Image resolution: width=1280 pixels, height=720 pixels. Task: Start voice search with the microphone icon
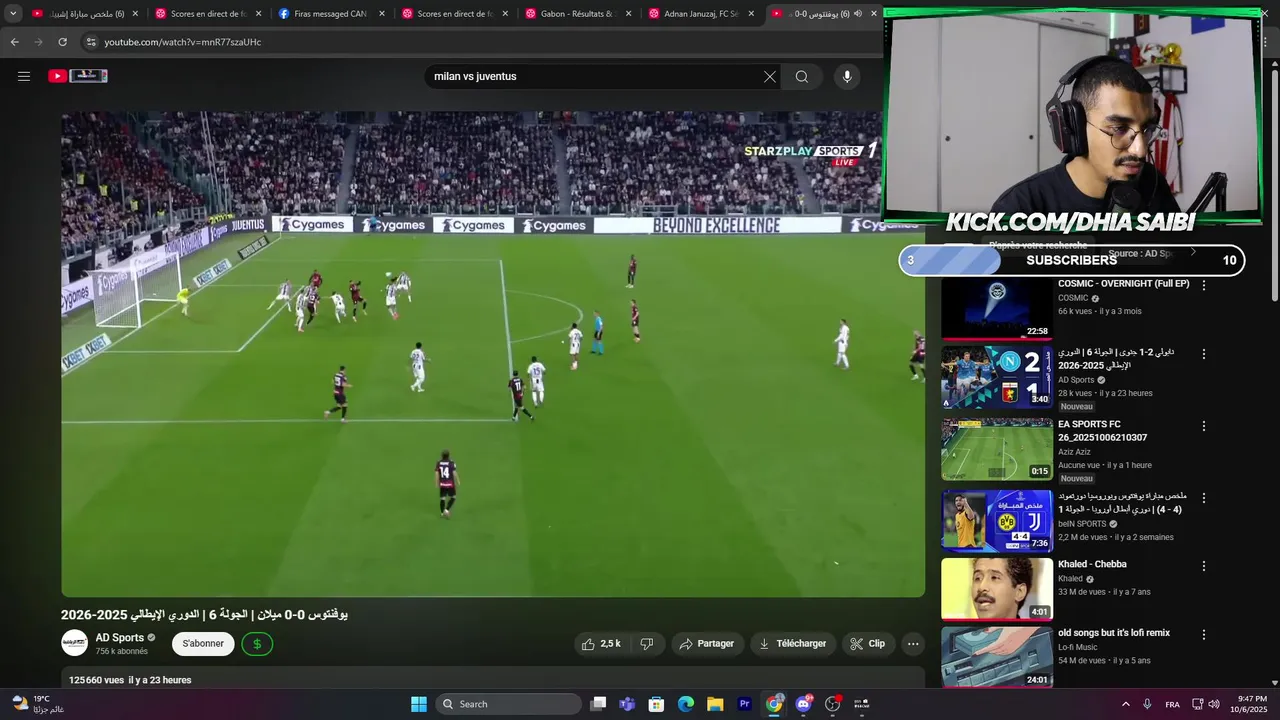coord(847,77)
